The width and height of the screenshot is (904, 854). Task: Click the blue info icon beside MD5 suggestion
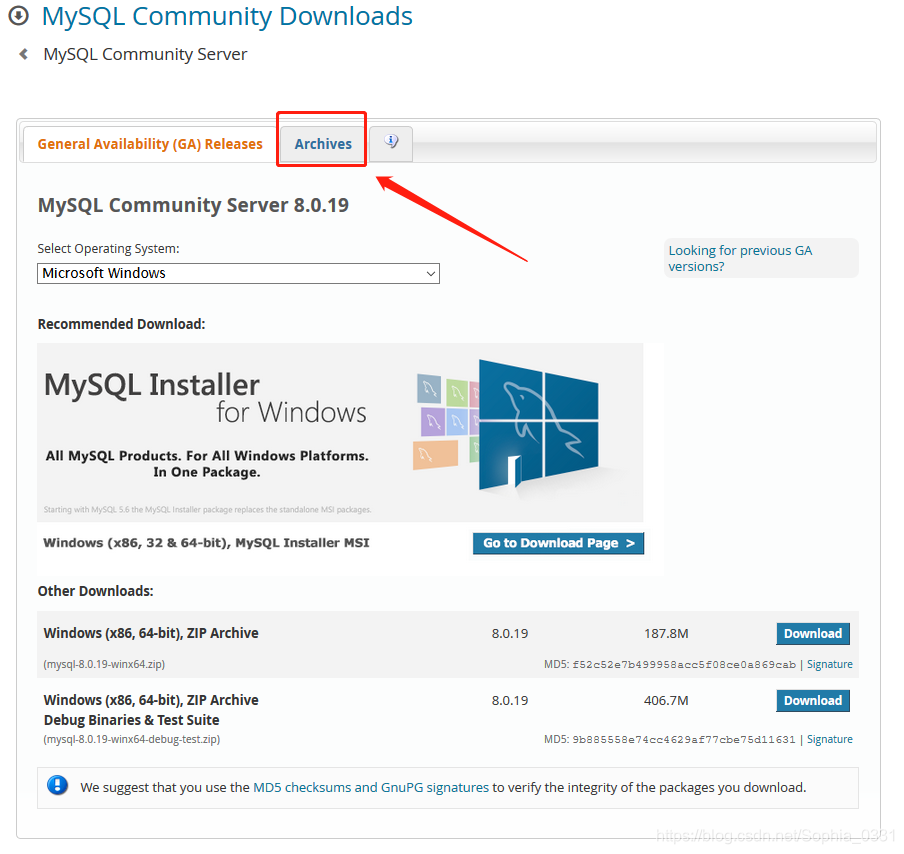[x=58, y=785]
